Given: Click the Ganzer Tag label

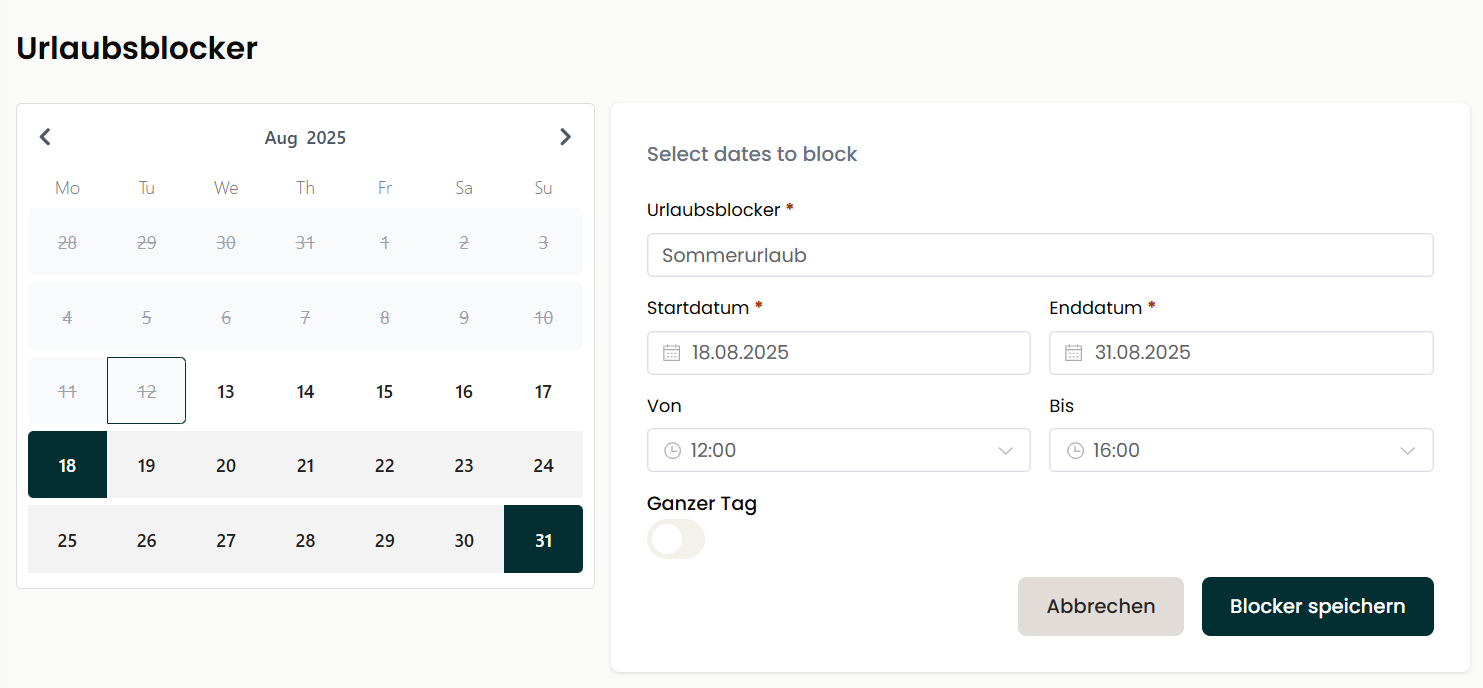Looking at the screenshot, I should pyautogui.click(x=702, y=504).
